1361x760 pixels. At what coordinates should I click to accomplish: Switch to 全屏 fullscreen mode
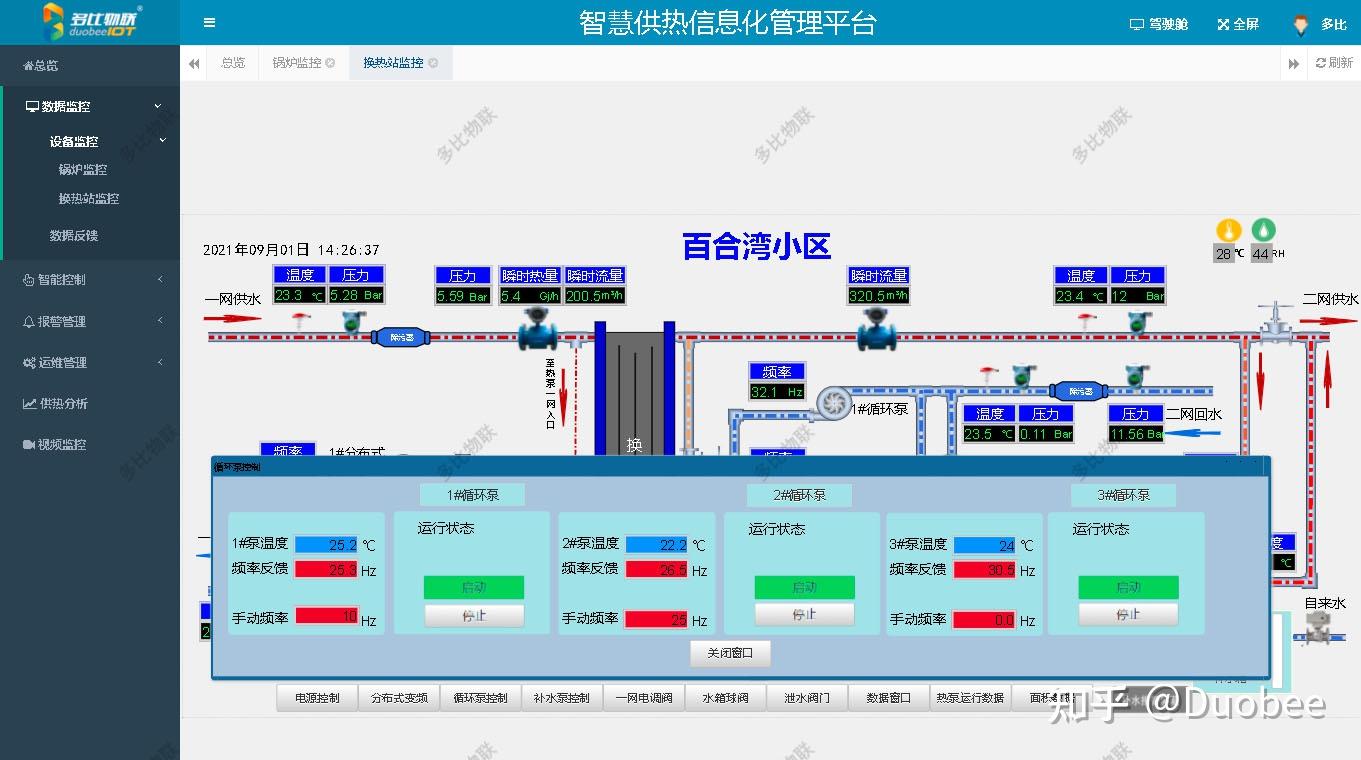(1238, 24)
